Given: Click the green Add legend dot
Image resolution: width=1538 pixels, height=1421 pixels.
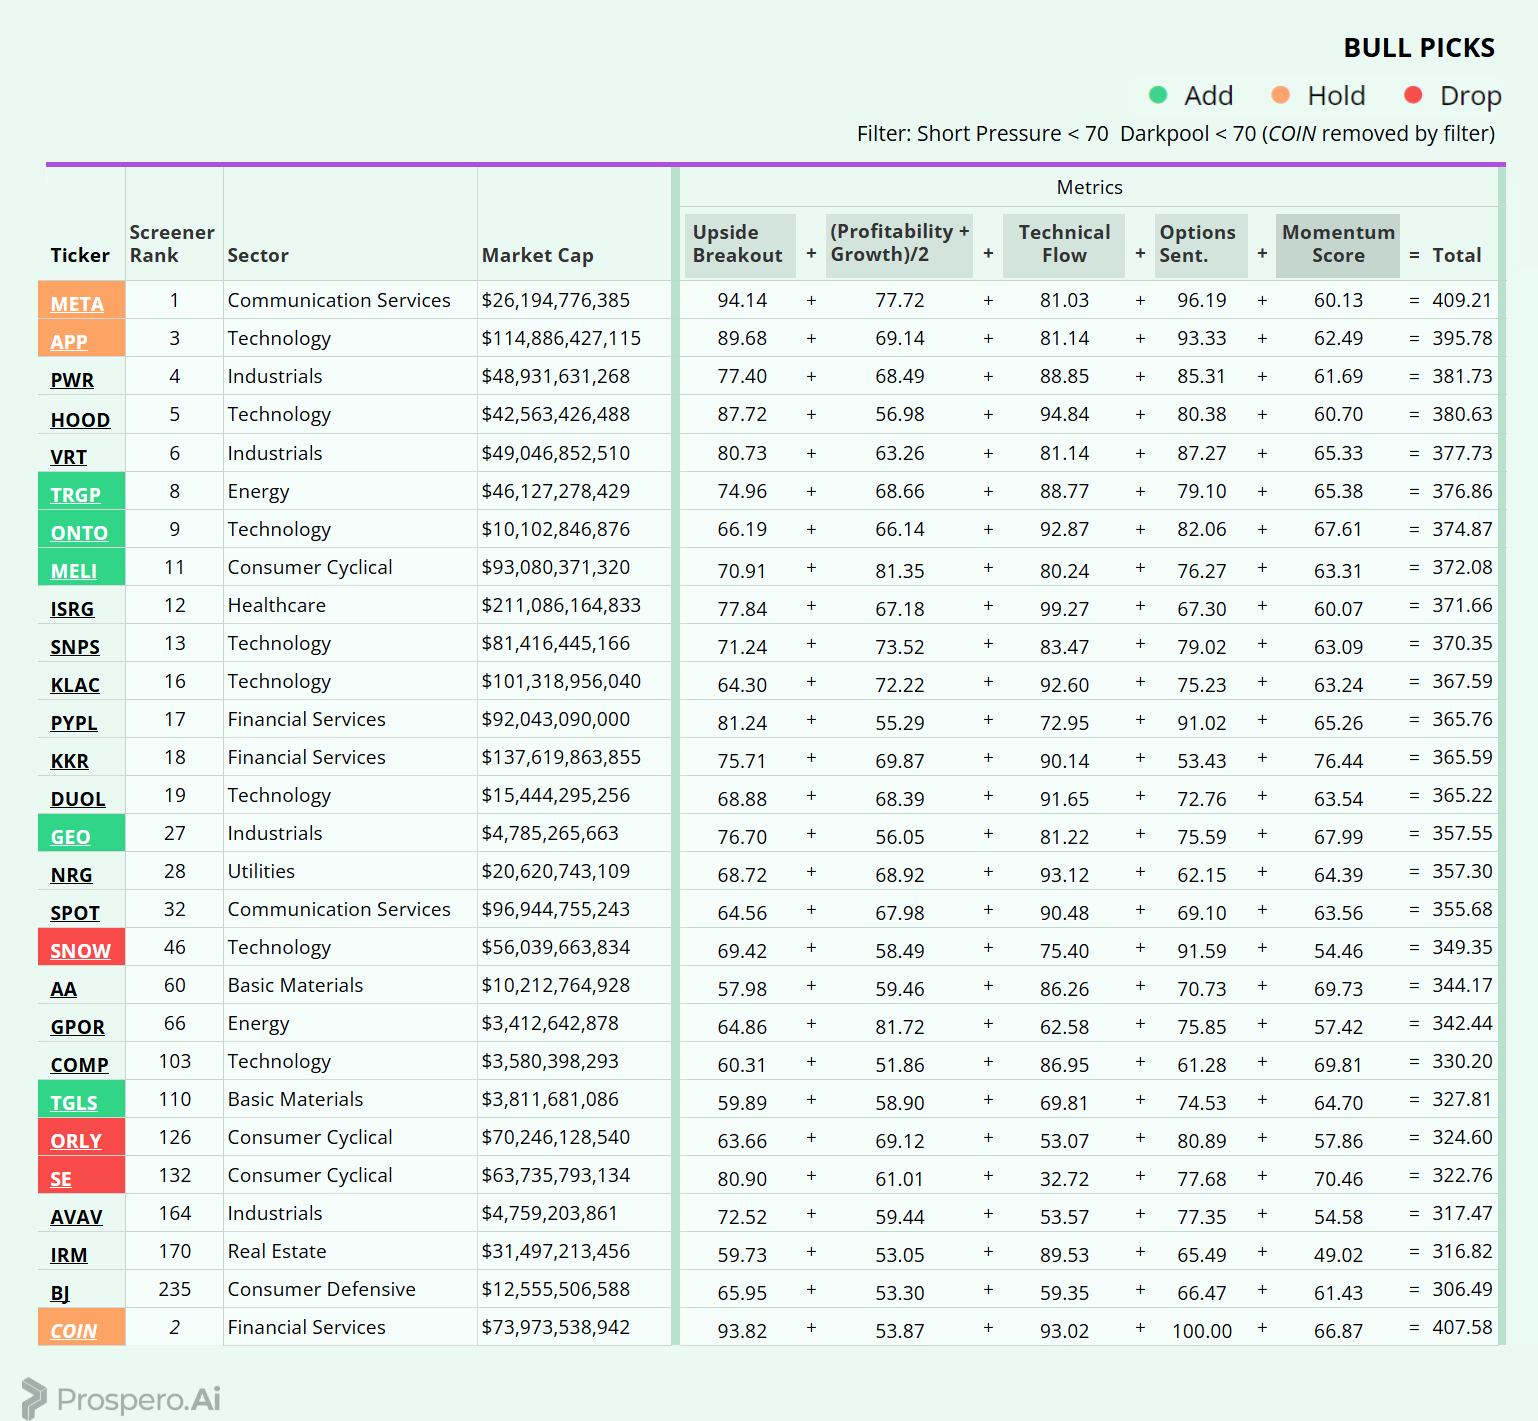Looking at the screenshot, I should 1158,95.
